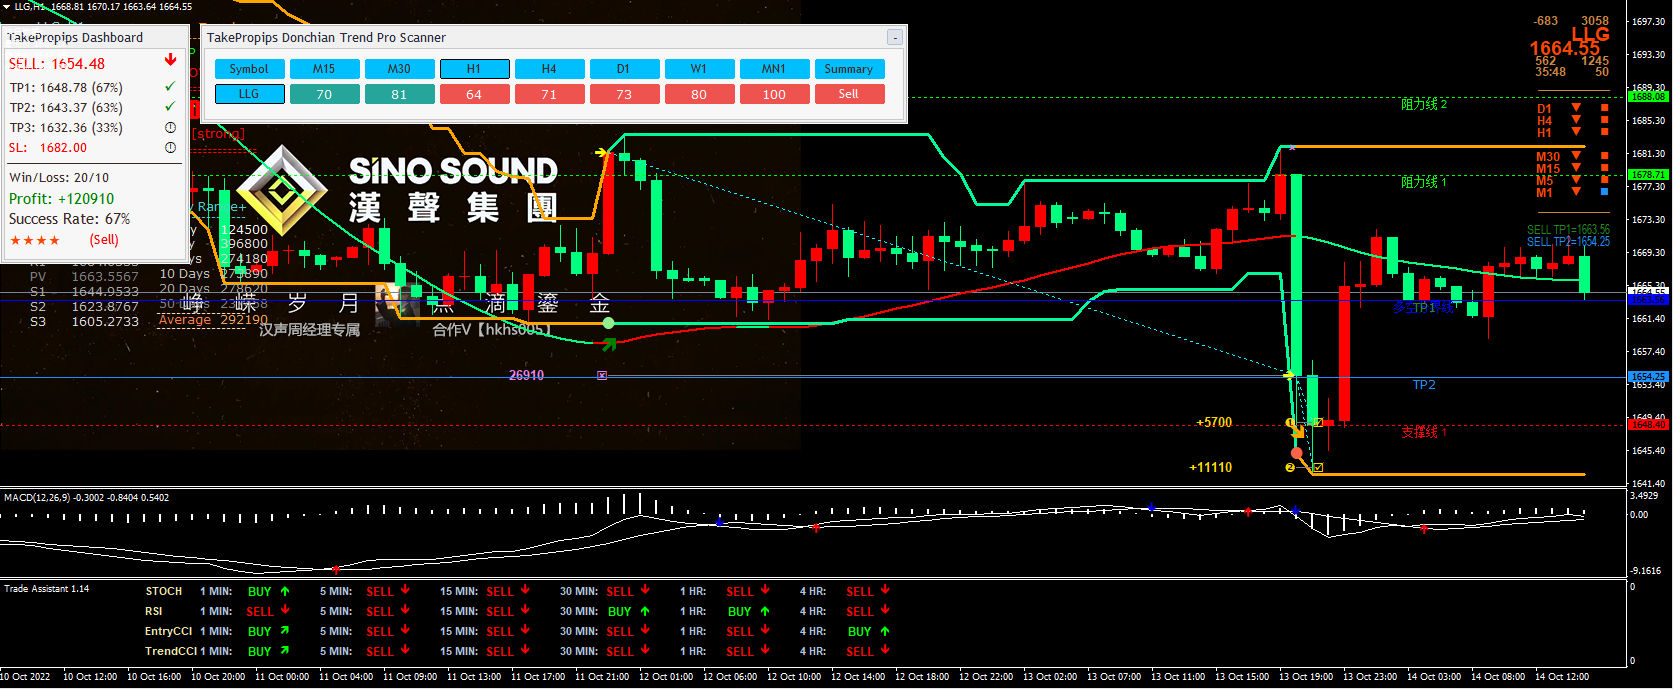Select the M15 timeframe header in scanner
Viewport: 1674px width, 690px height.
324,69
